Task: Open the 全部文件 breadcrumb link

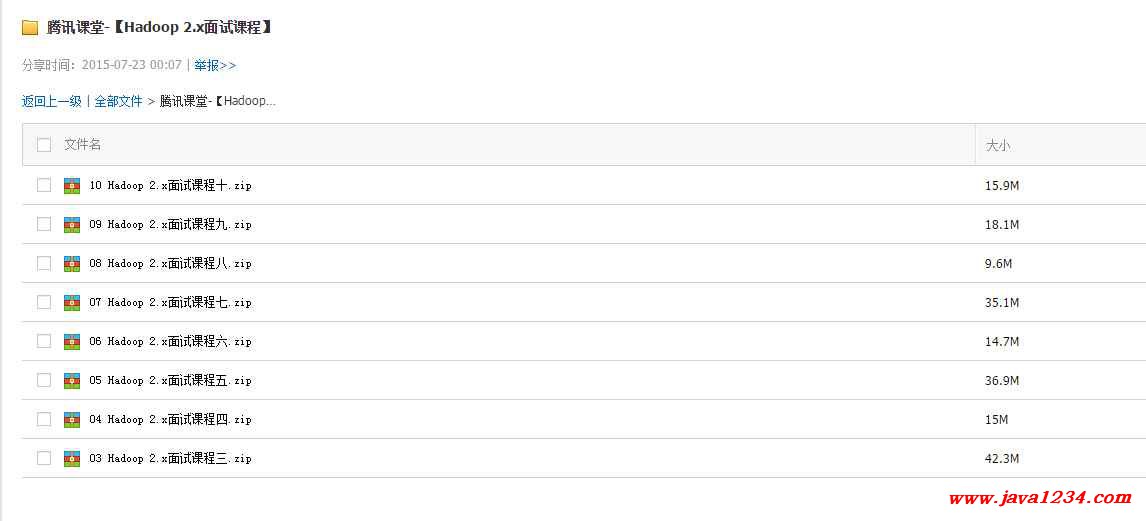Action: (x=118, y=102)
